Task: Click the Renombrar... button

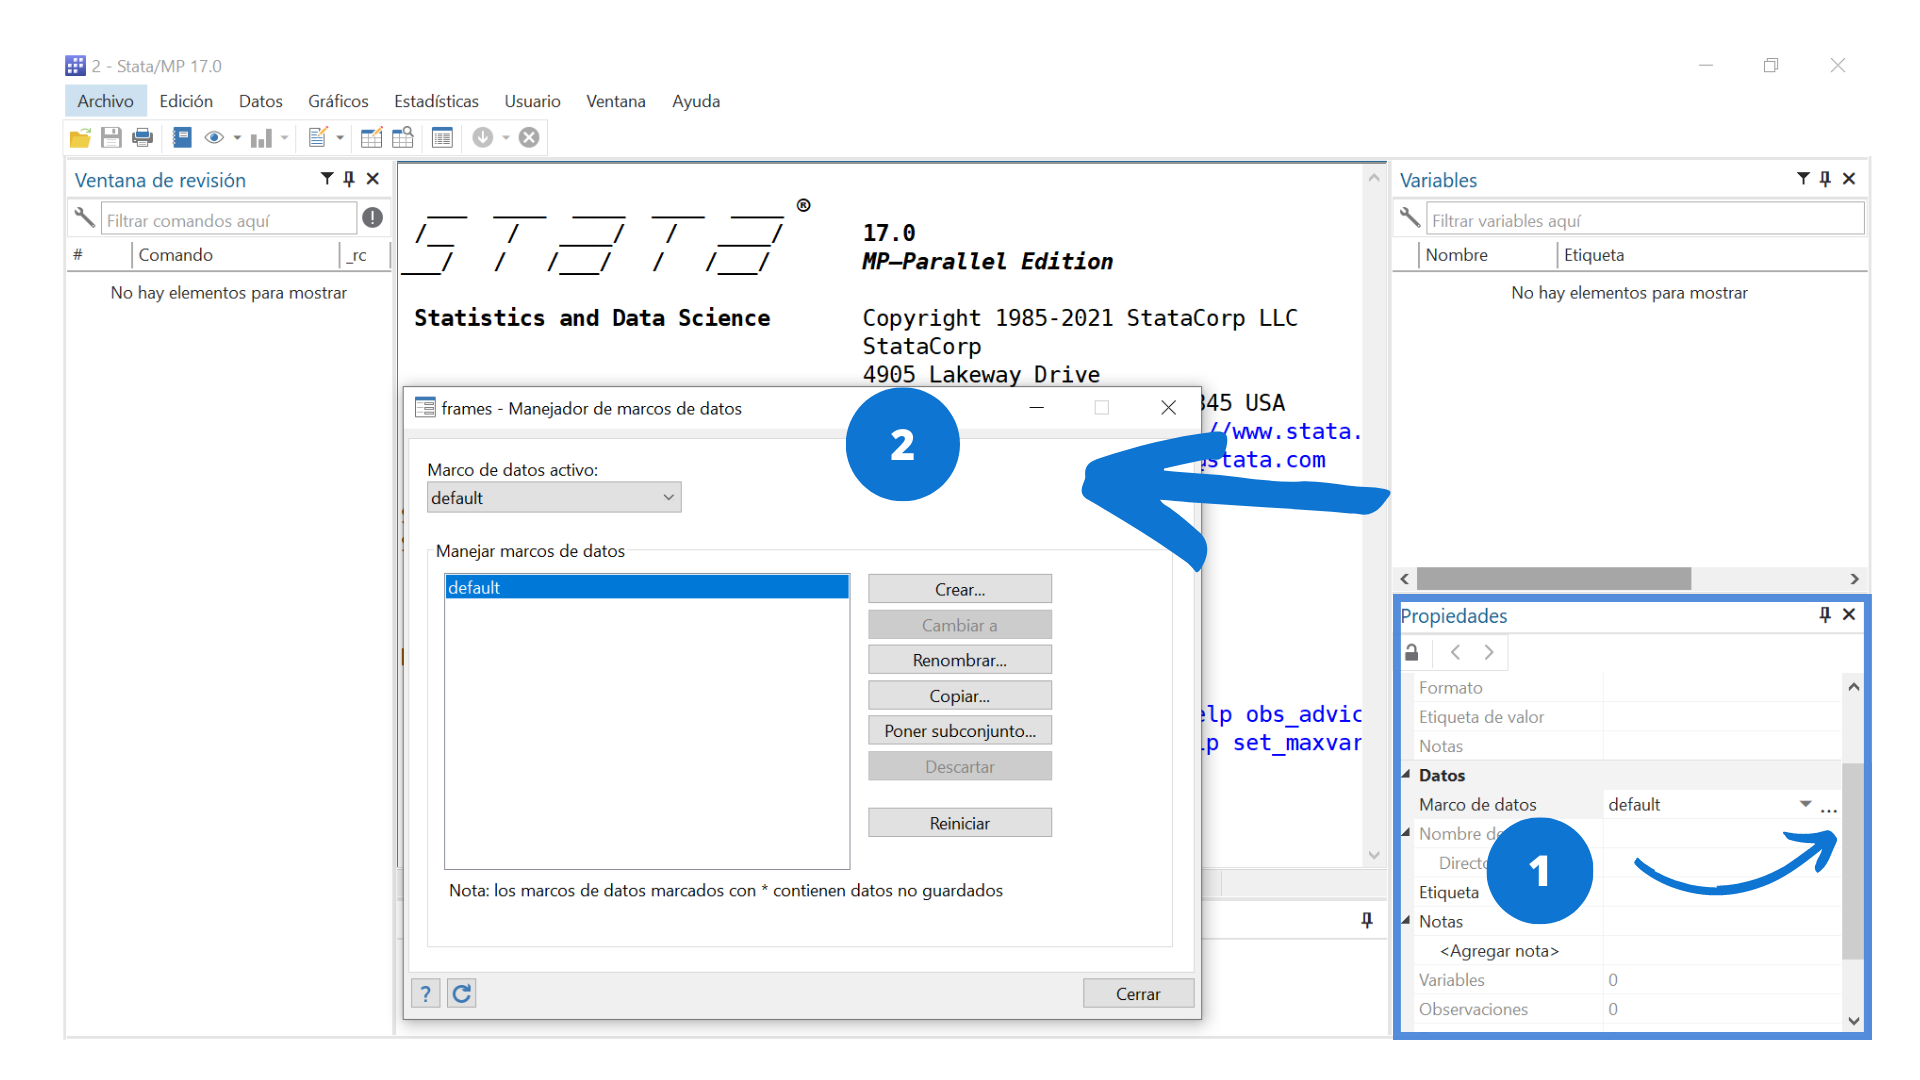Action: click(960, 660)
